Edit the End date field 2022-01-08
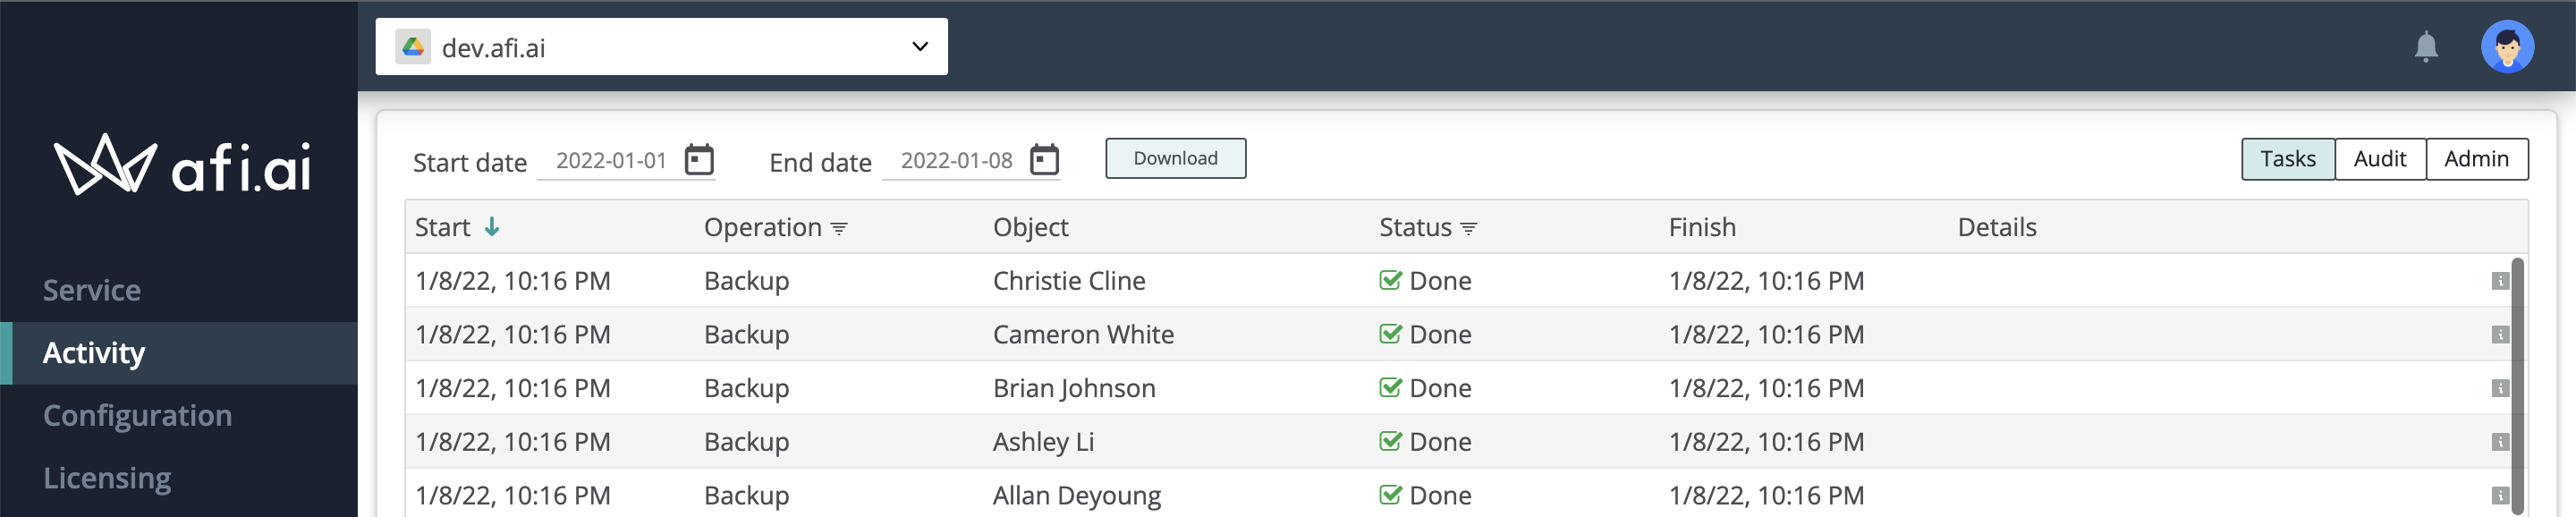This screenshot has height=517, width=2576. click(956, 161)
